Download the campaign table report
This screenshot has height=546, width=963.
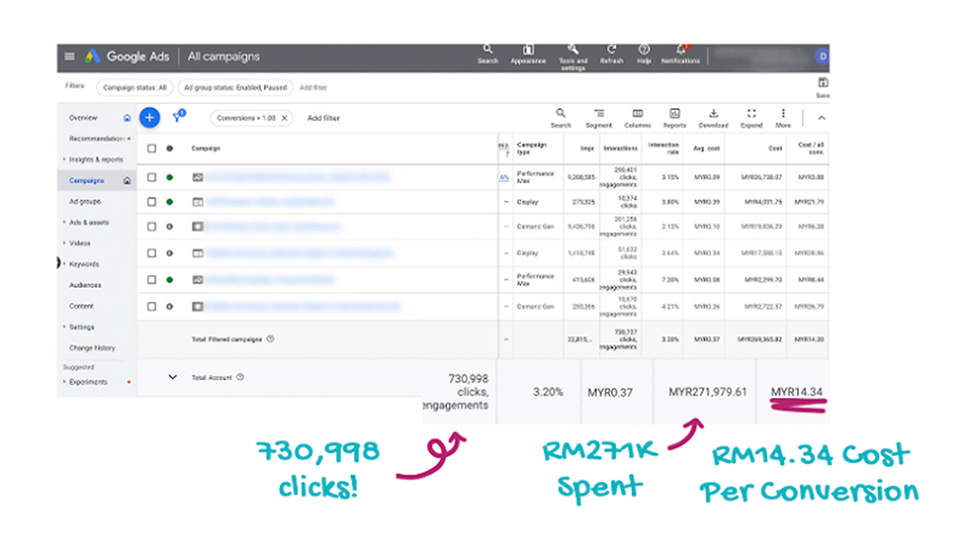713,116
